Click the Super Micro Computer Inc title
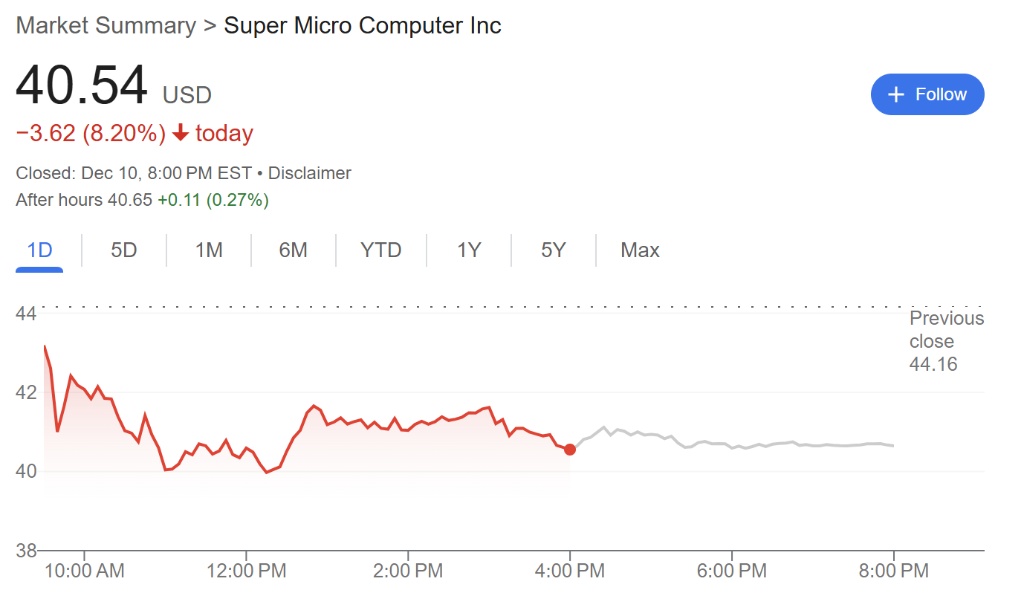This screenshot has height=598, width=1024. click(x=362, y=26)
